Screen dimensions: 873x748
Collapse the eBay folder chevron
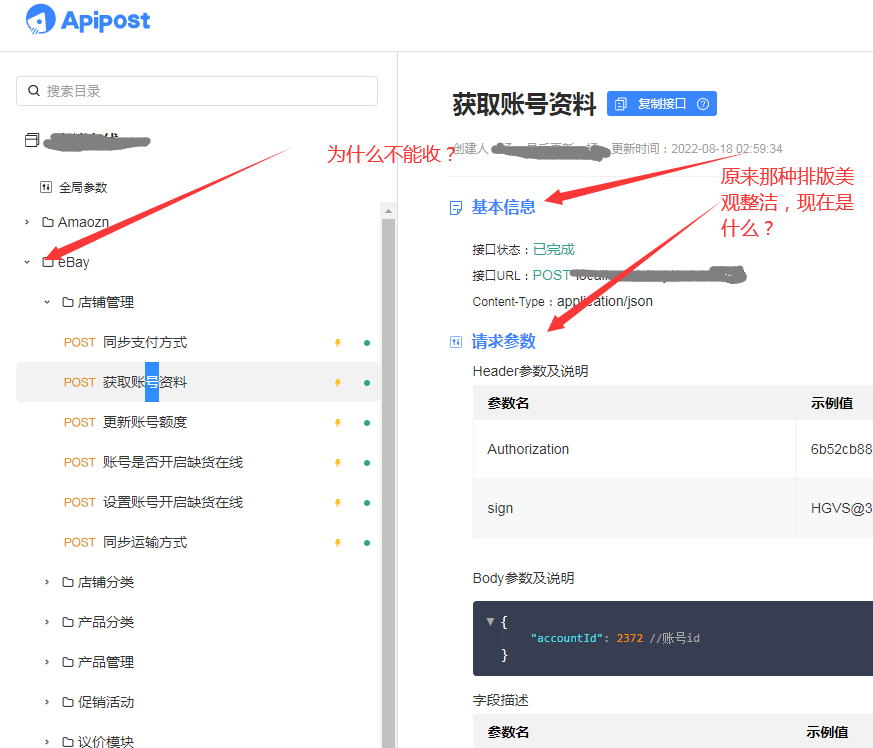tap(27, 262)
